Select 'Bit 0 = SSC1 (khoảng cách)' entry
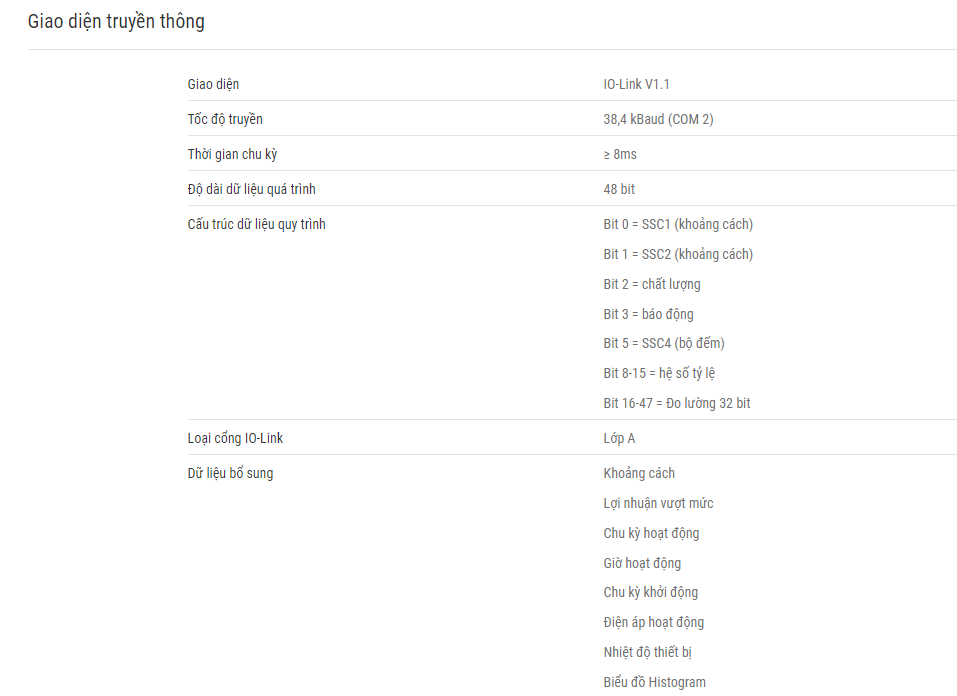Image resolution: width=957 pixels, height=696 pixels. (678, 224)
